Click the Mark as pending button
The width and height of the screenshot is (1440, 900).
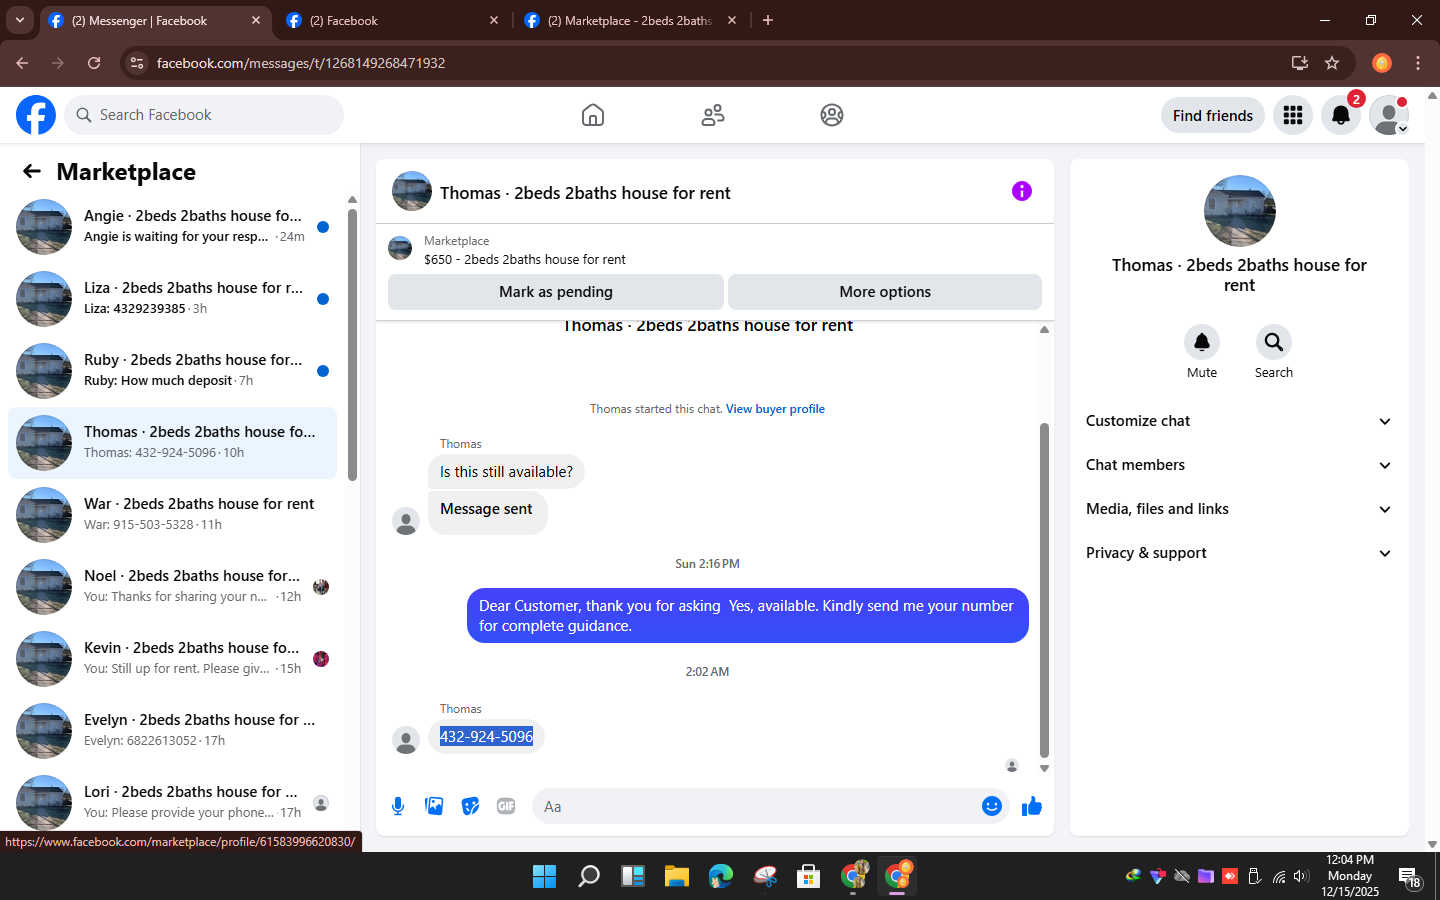(x=555, y=292)
